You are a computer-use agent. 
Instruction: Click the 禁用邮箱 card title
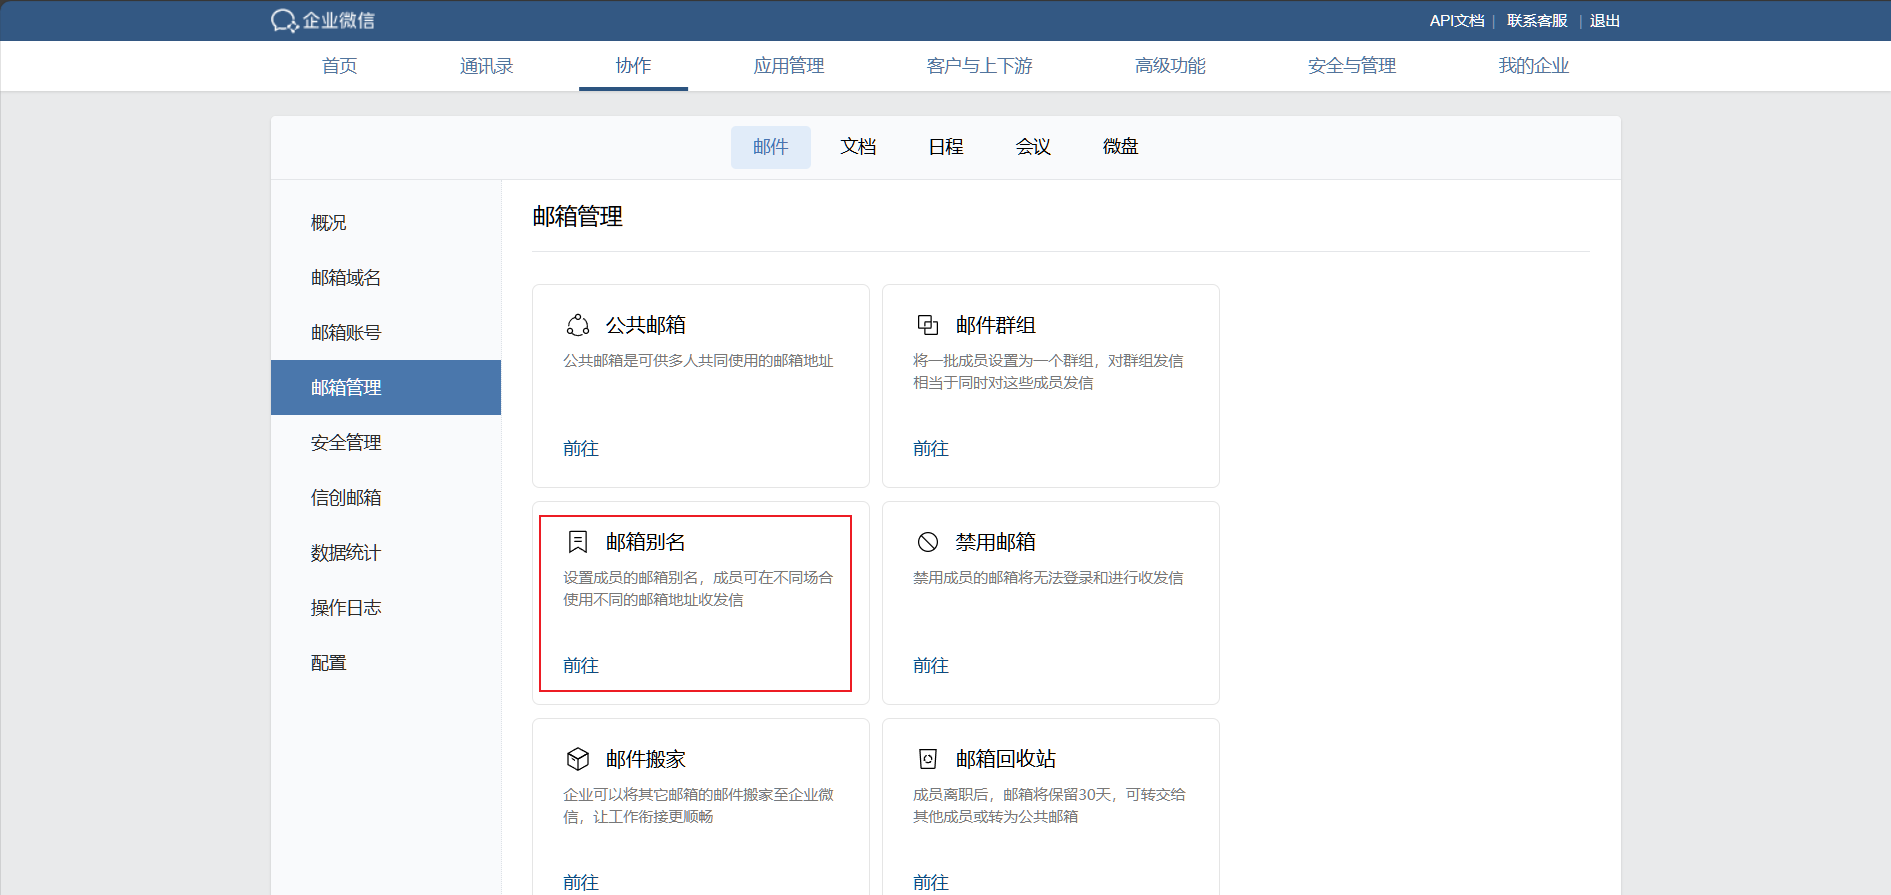pos(996,542)
